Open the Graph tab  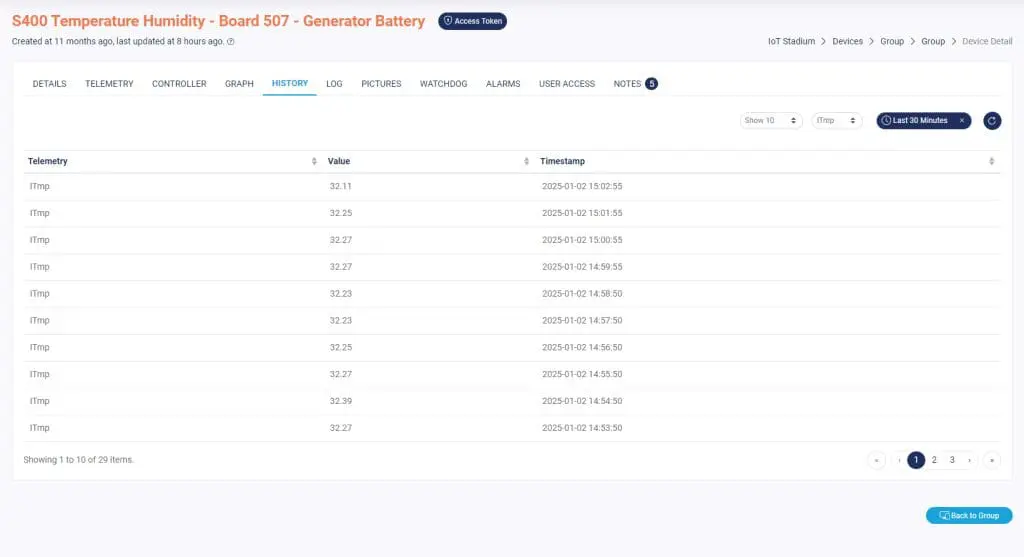click(x=239, y=84)
